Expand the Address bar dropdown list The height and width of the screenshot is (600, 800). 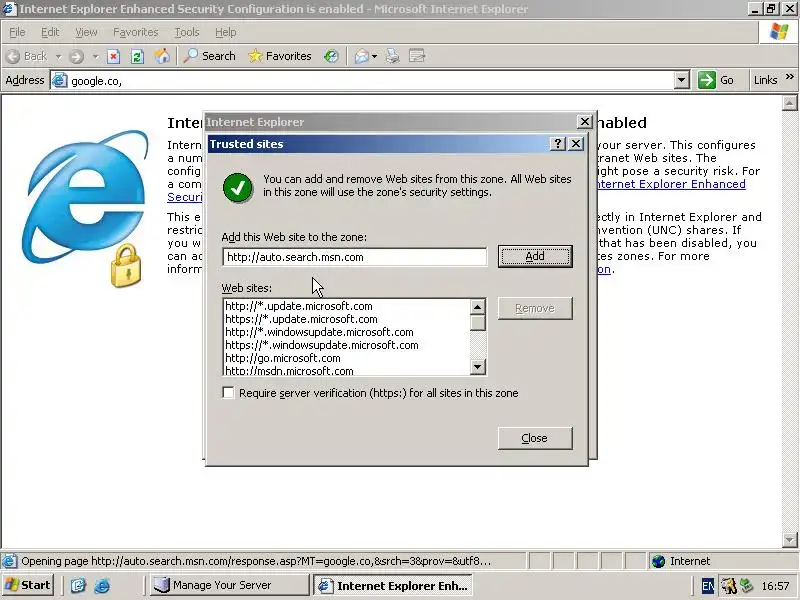tap(682, 80)
